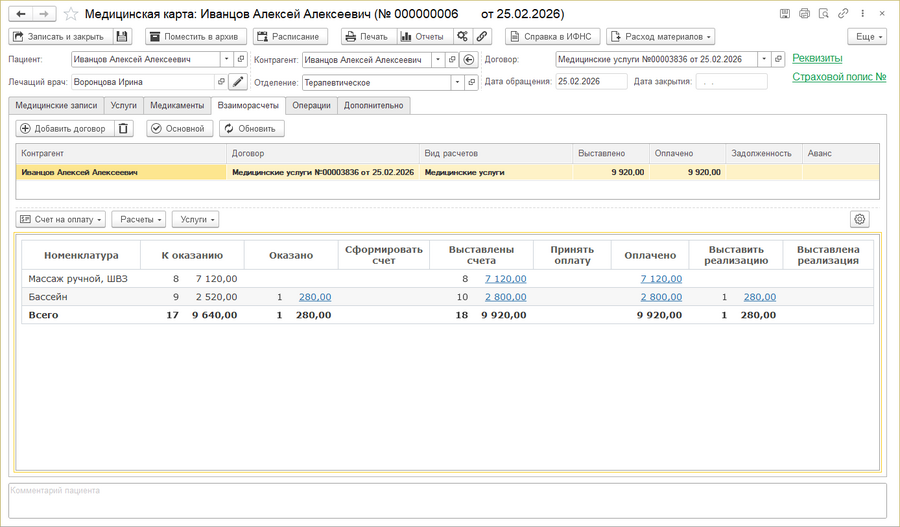
Task: Open the Отделение field dropdown list
Action: tap(457, 83)
